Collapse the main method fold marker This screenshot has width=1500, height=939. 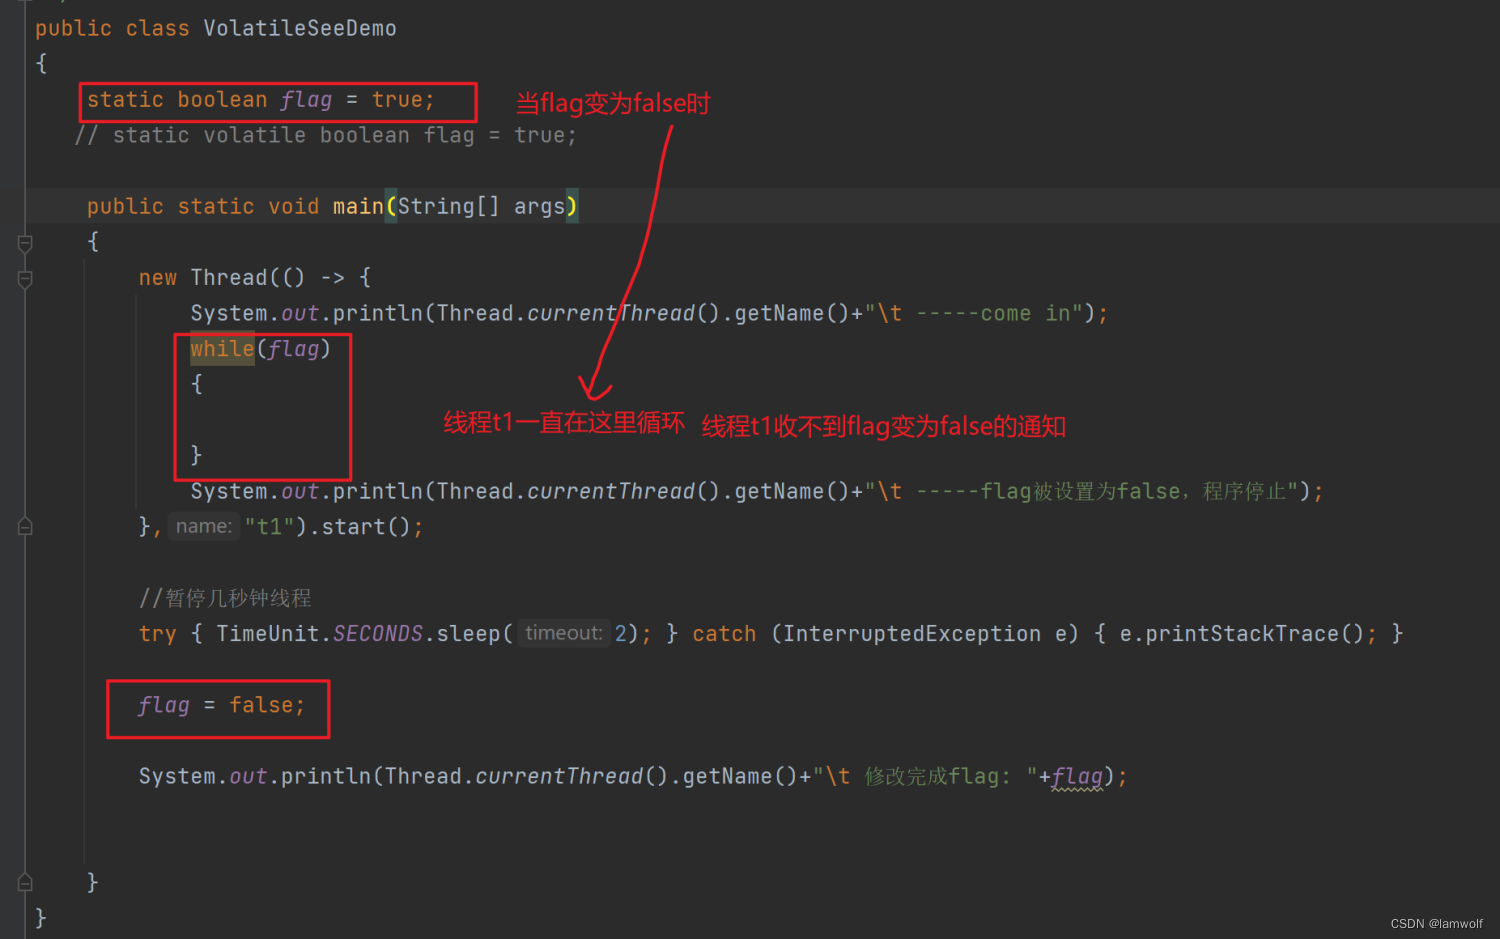(25, 243)
